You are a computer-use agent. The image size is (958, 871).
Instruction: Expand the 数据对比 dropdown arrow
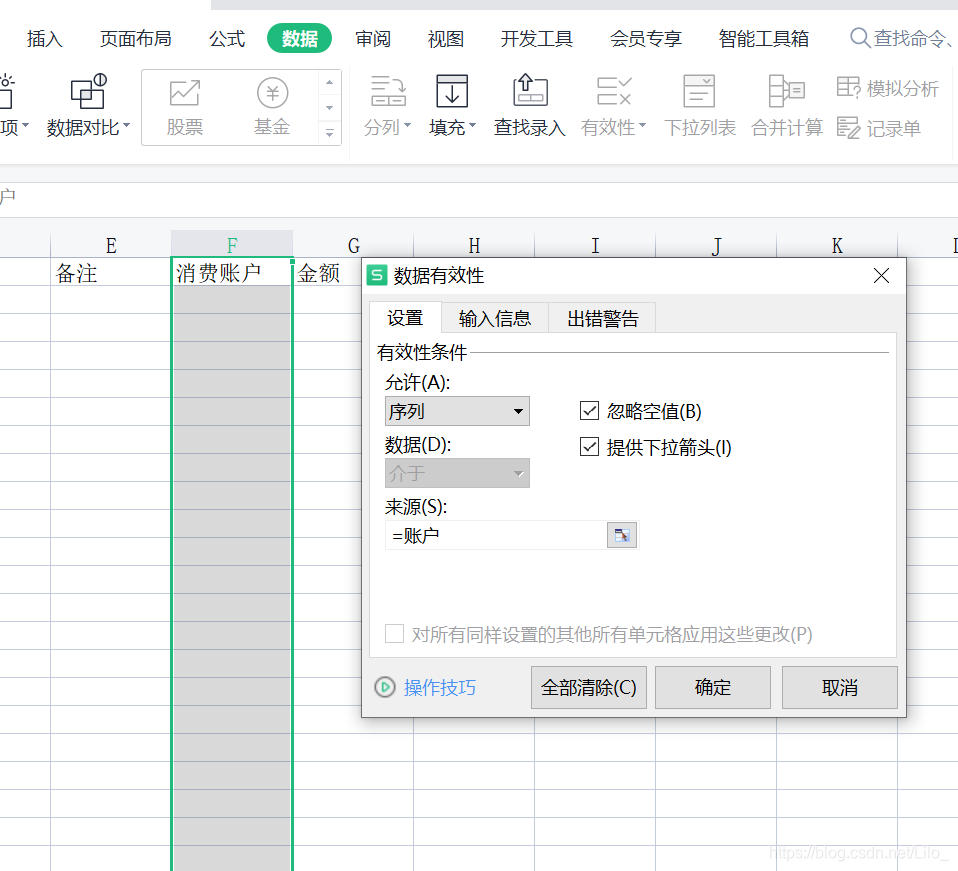click(x=126, y=126)
